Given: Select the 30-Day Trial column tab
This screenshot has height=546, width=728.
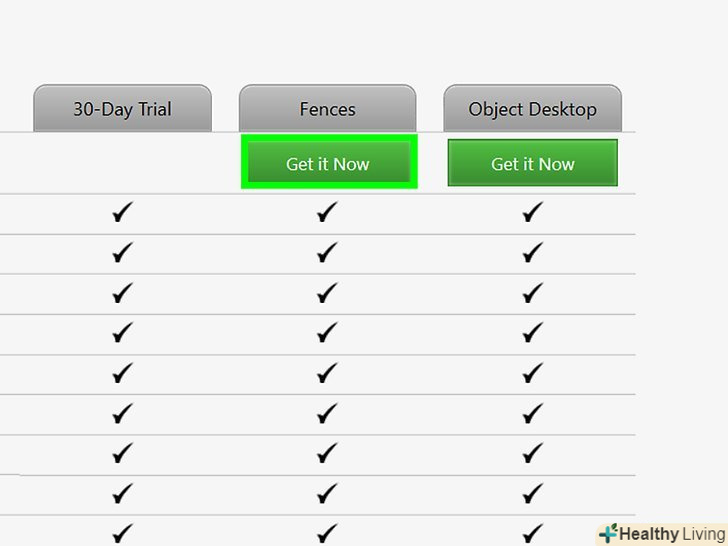Looking at the screenshot, I should (122, 109).
